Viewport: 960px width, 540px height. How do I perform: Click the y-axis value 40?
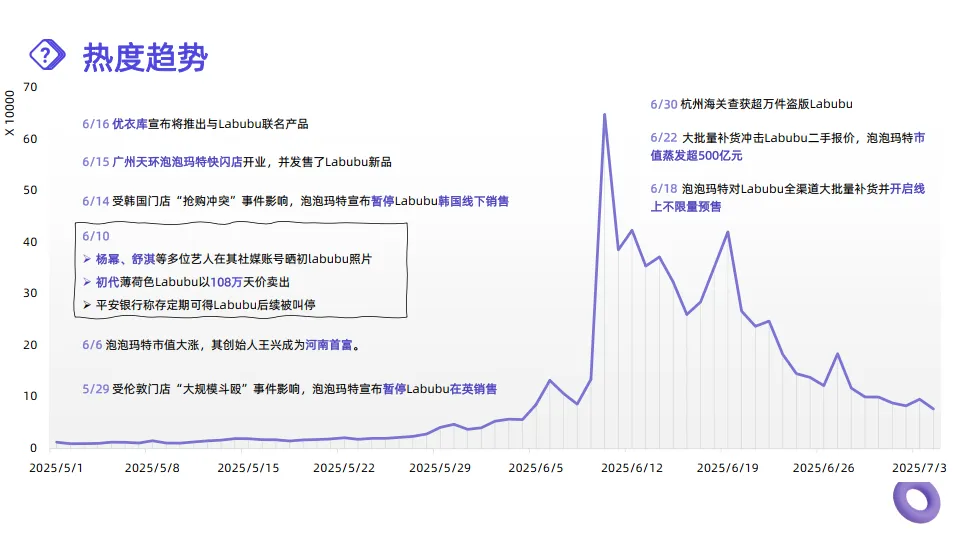tap(30, 241)
